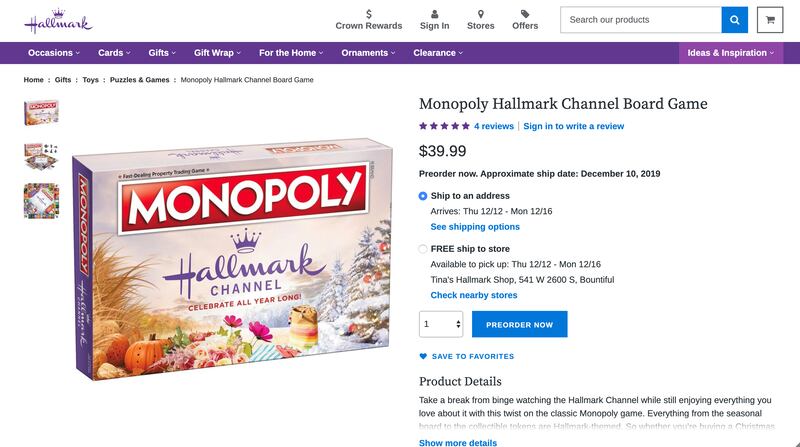Select Ship to an address option

[423, 196]
